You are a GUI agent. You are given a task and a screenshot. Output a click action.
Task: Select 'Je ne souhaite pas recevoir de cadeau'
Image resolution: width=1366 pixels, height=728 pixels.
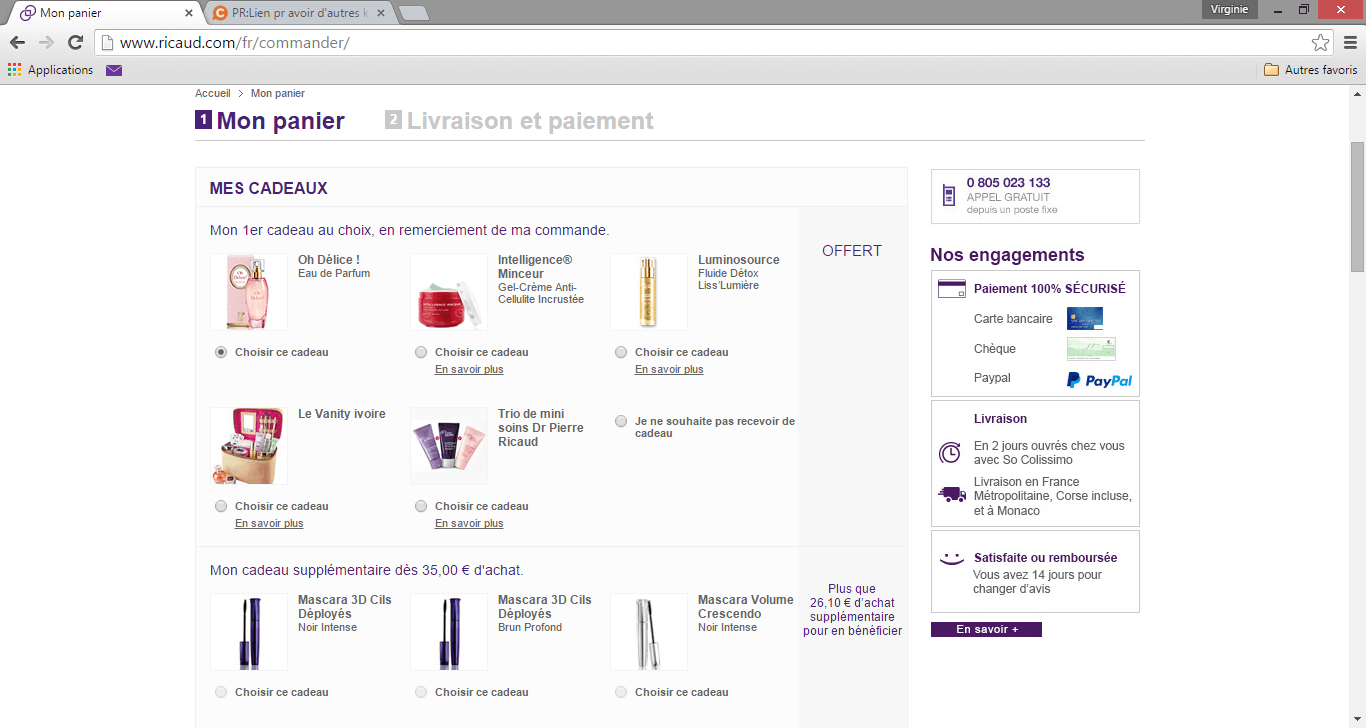(x=621, y=421)
